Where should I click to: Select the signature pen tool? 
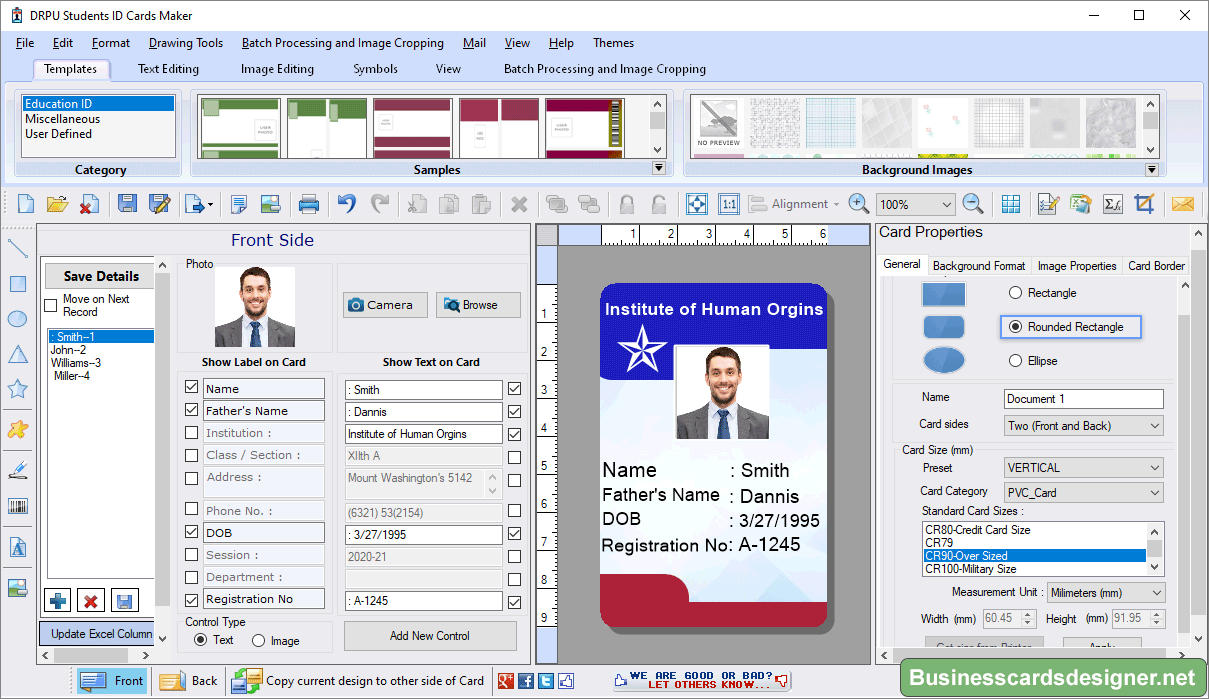click(x=17, y=468)
